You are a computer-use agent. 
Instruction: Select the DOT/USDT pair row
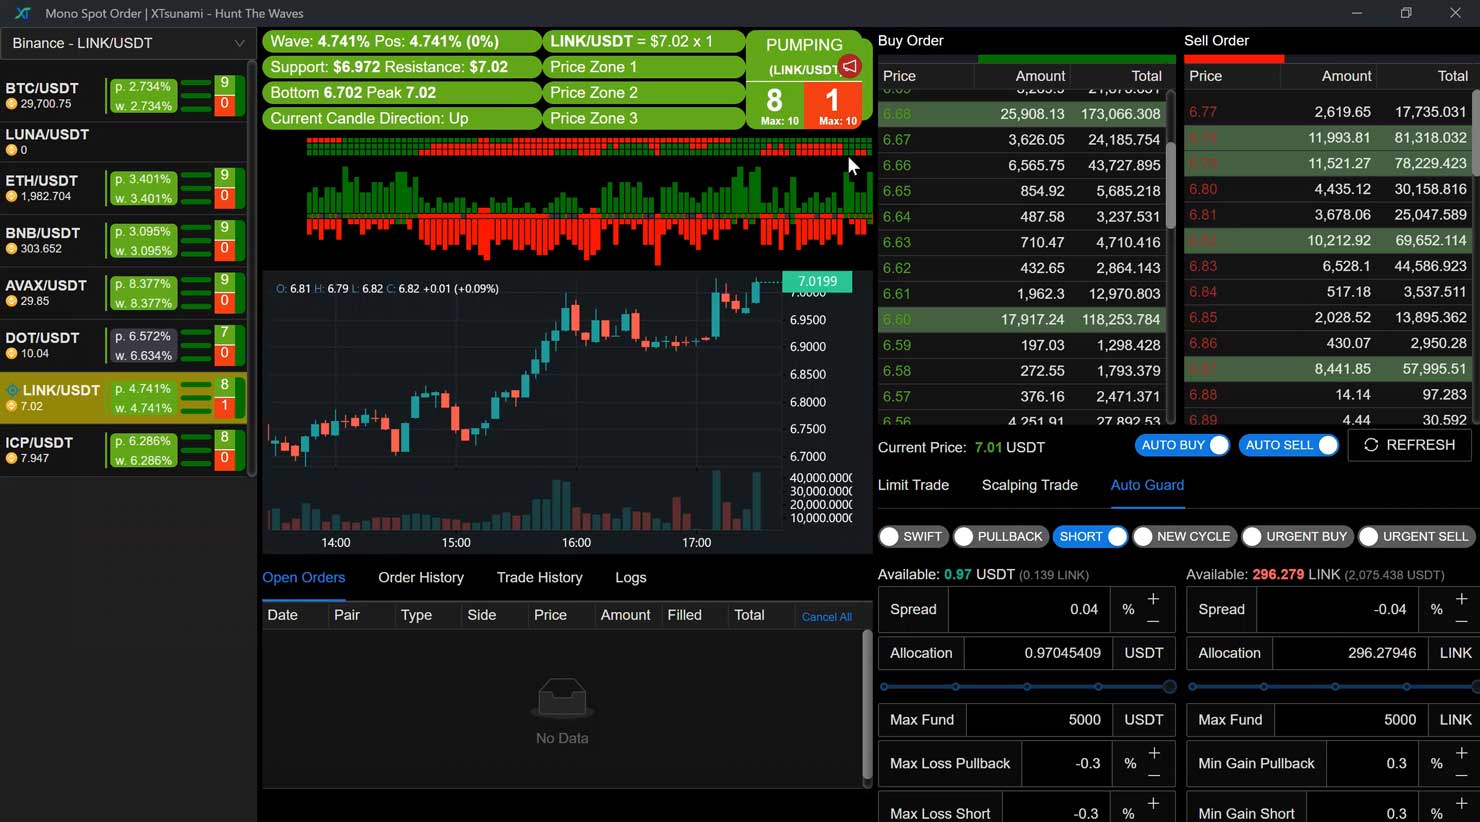click(123, 345)
